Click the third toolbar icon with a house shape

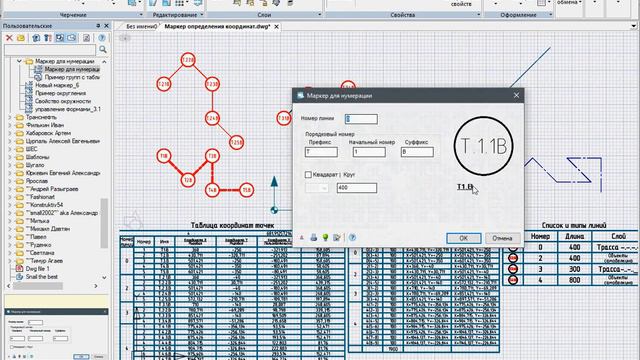pyautogui.click(x=36, y=38)
